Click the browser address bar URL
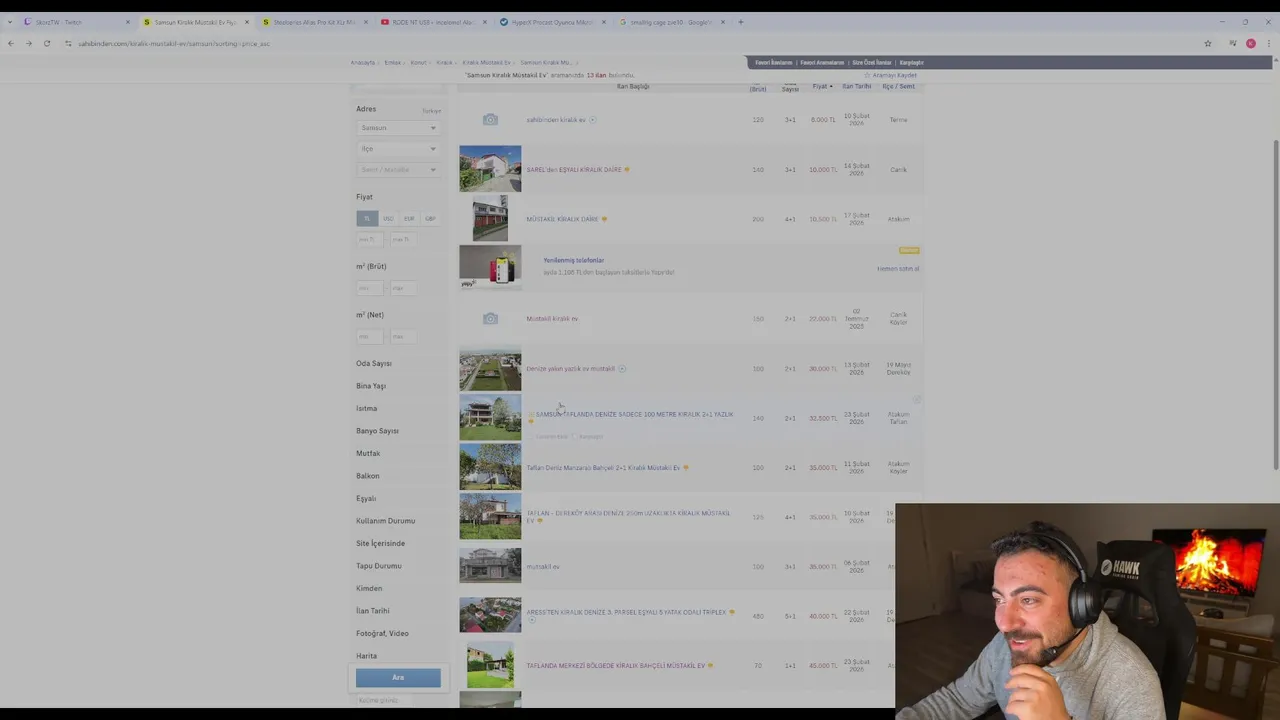Viewport: 1280px width, 720px height. click(174, 43)
